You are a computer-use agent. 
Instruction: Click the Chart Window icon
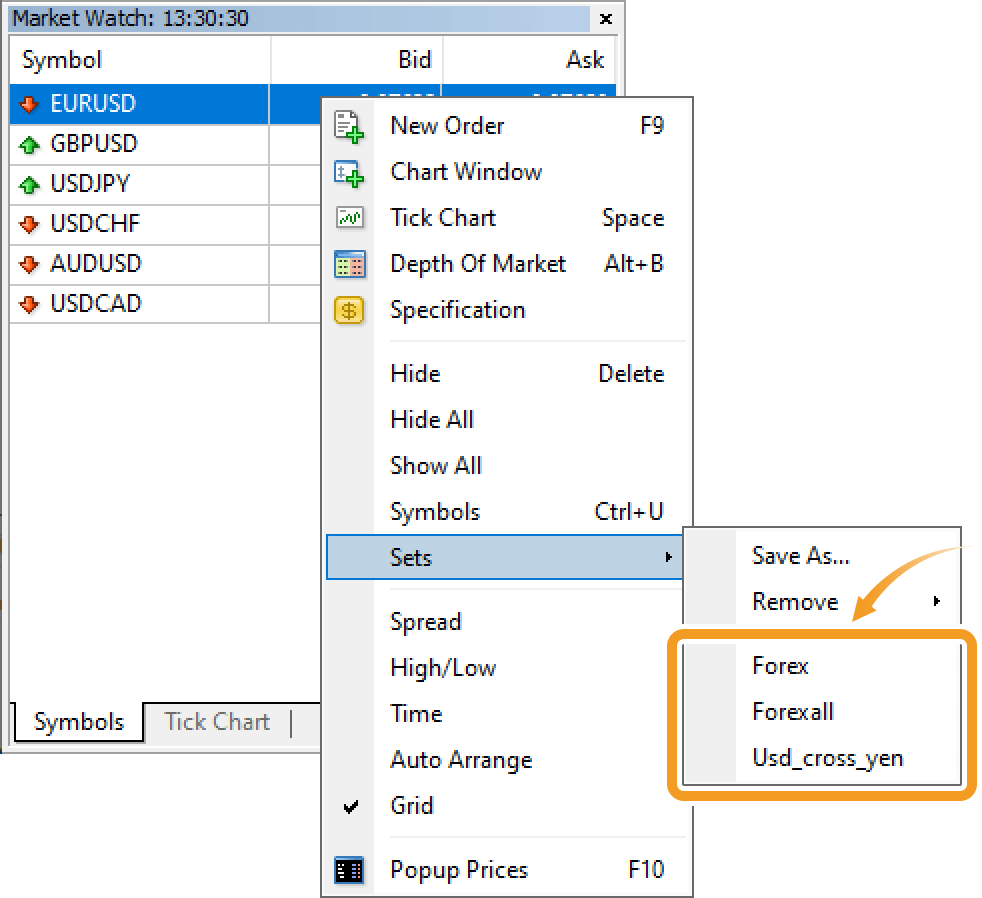pyautogui.click(x=349, y=173)
